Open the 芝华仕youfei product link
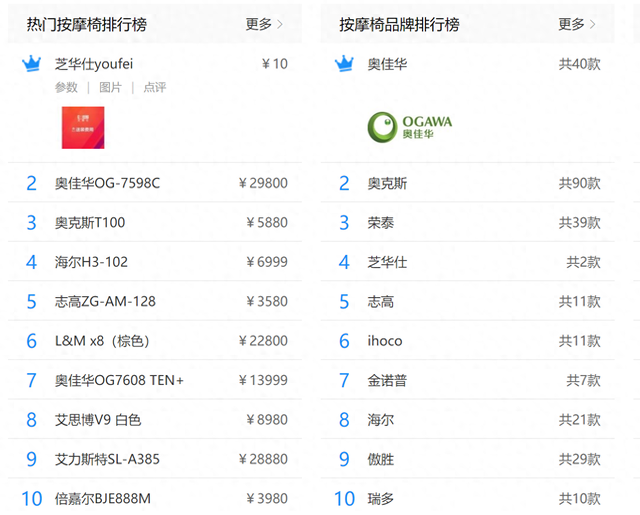Viewport: 640px width, 515px height. coord(94,64)
